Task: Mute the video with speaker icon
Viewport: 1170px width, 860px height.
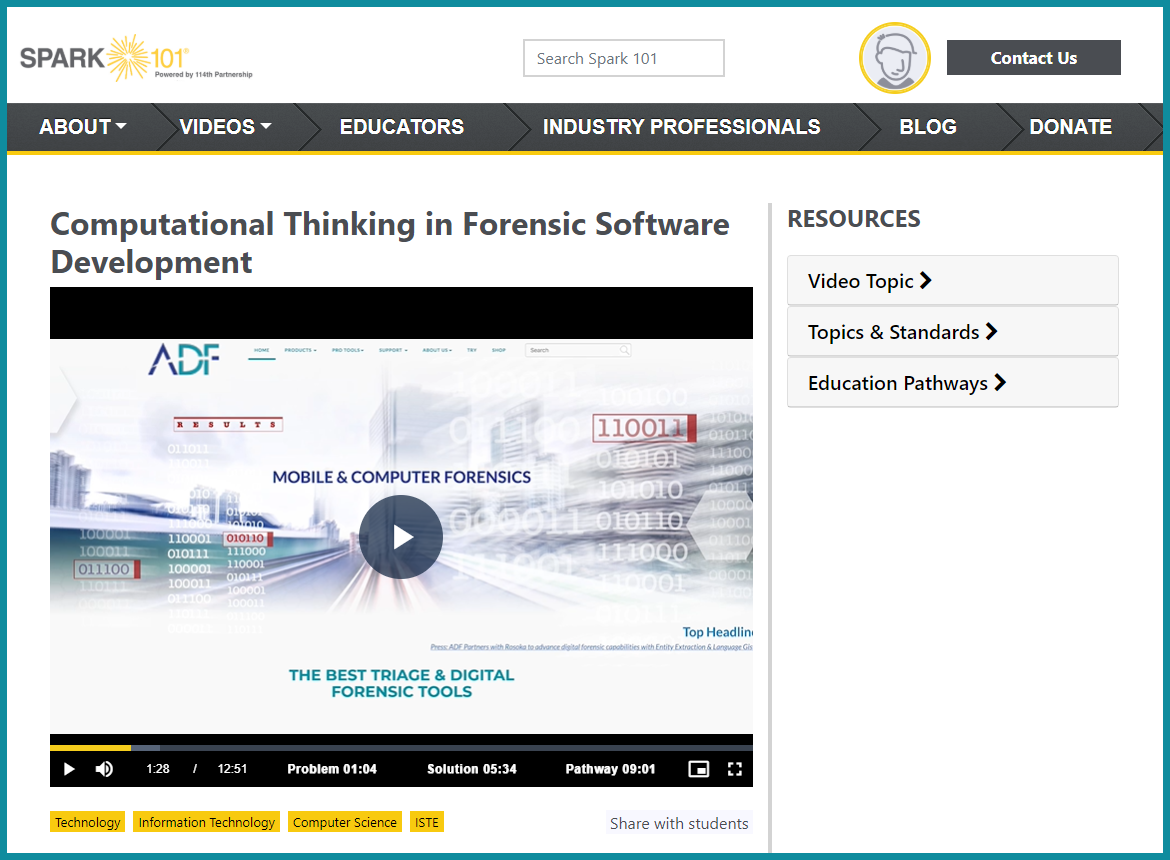Action: tap(104, 769)
